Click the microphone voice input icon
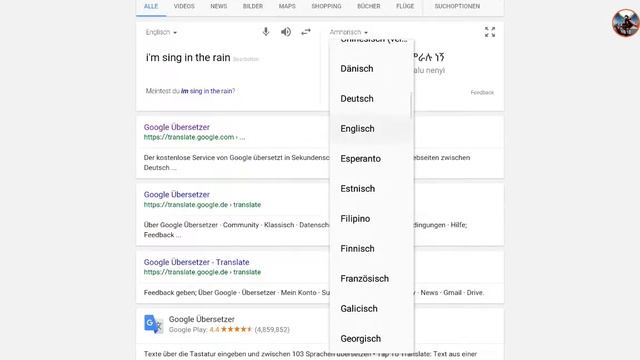This screenshot has width=640, height=360. click(x=266, y=32)
